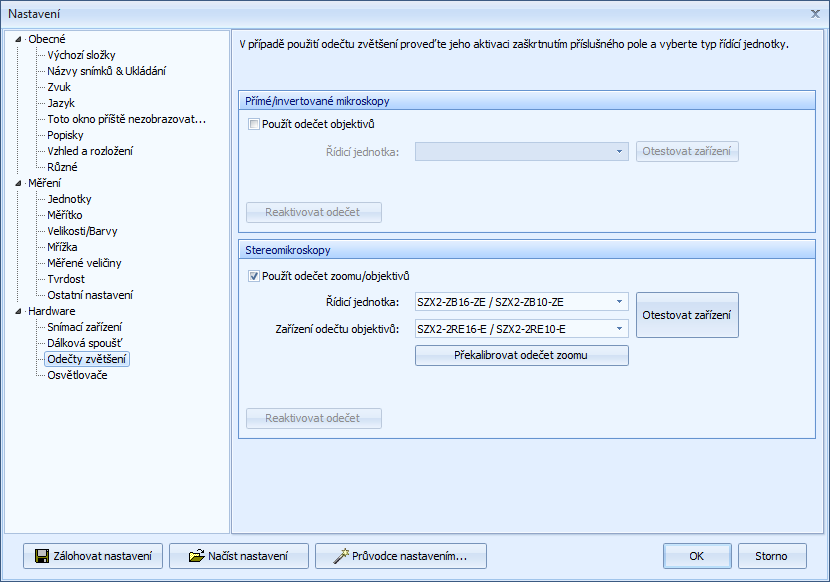Enable Použít odečet objektivů checkbox
830x582 pixels.
pyautogui.click(x=254, y=124)
